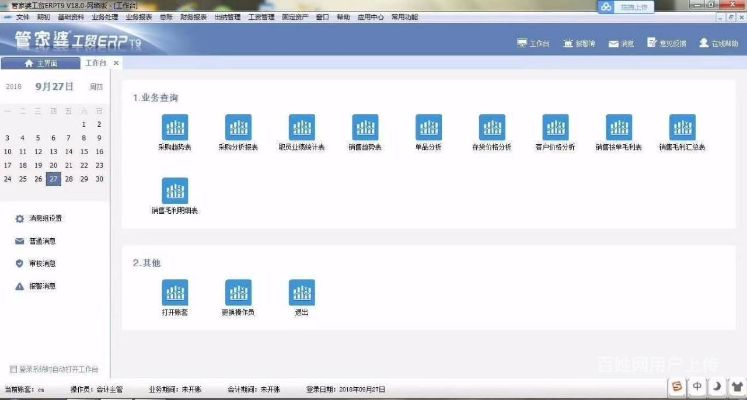The height and width of the screenshot is (400, 747).
Task: Open the 帮助 menu
Action: (x=343, y=17)
